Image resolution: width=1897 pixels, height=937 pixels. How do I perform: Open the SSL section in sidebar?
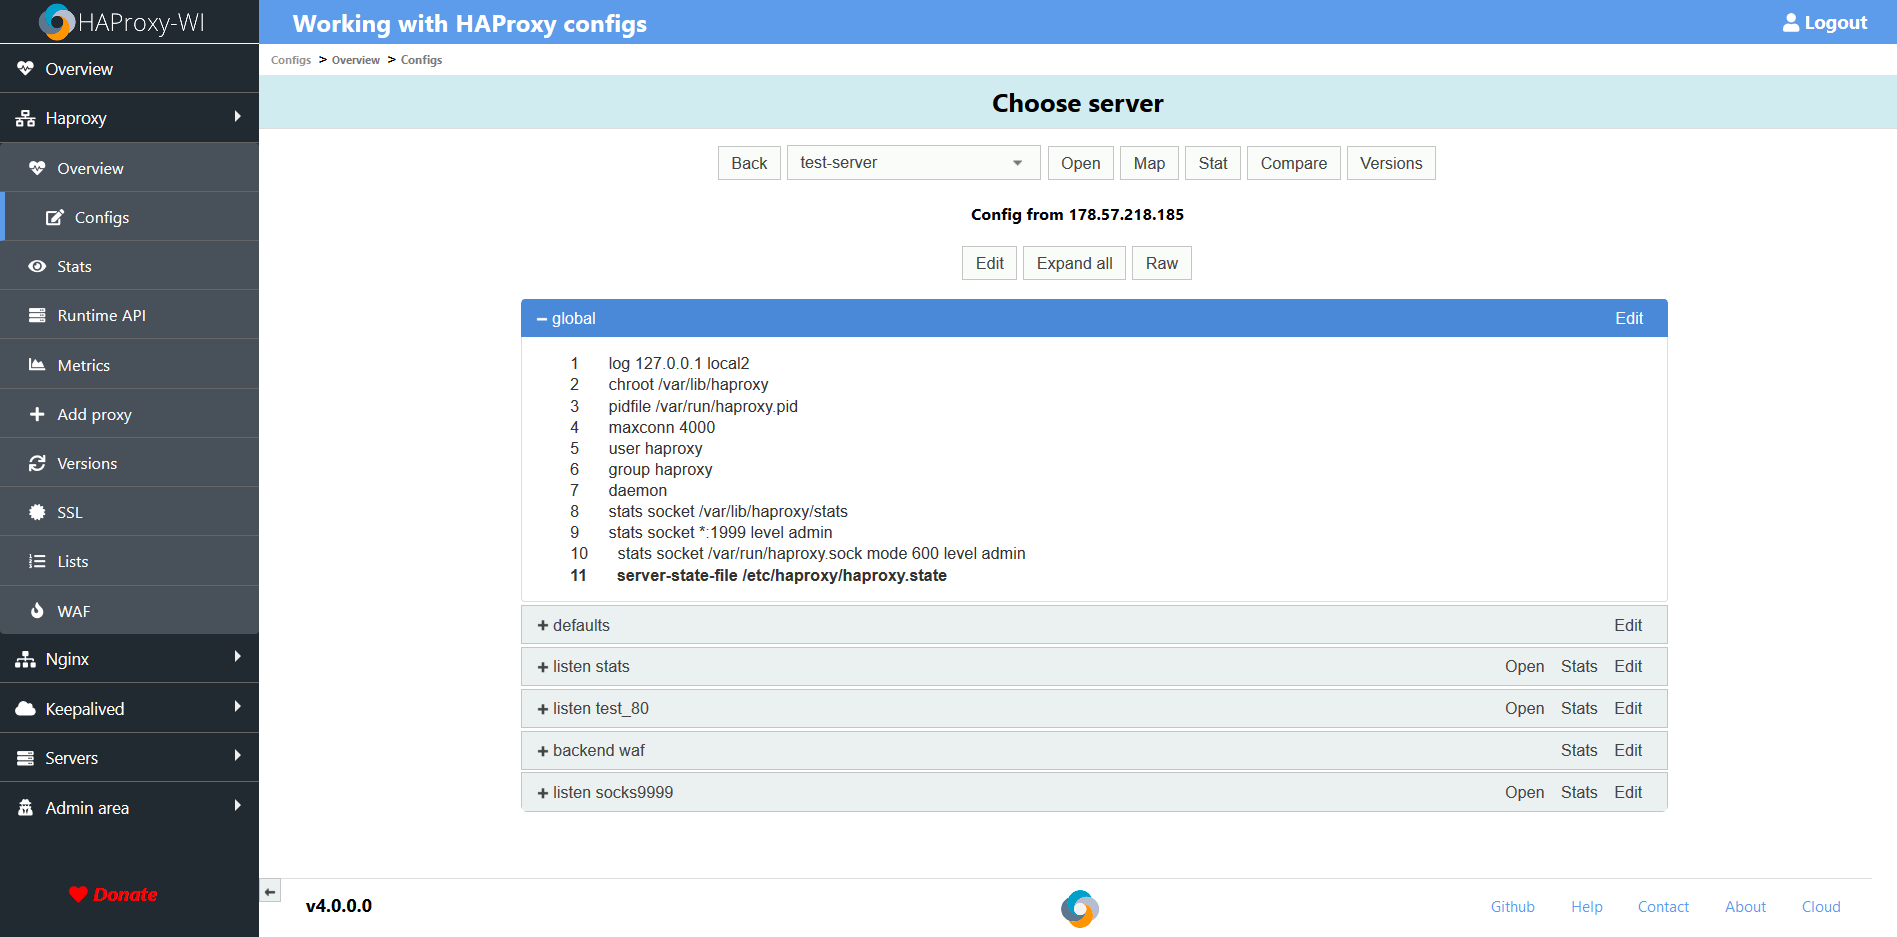tap(70, 512)
